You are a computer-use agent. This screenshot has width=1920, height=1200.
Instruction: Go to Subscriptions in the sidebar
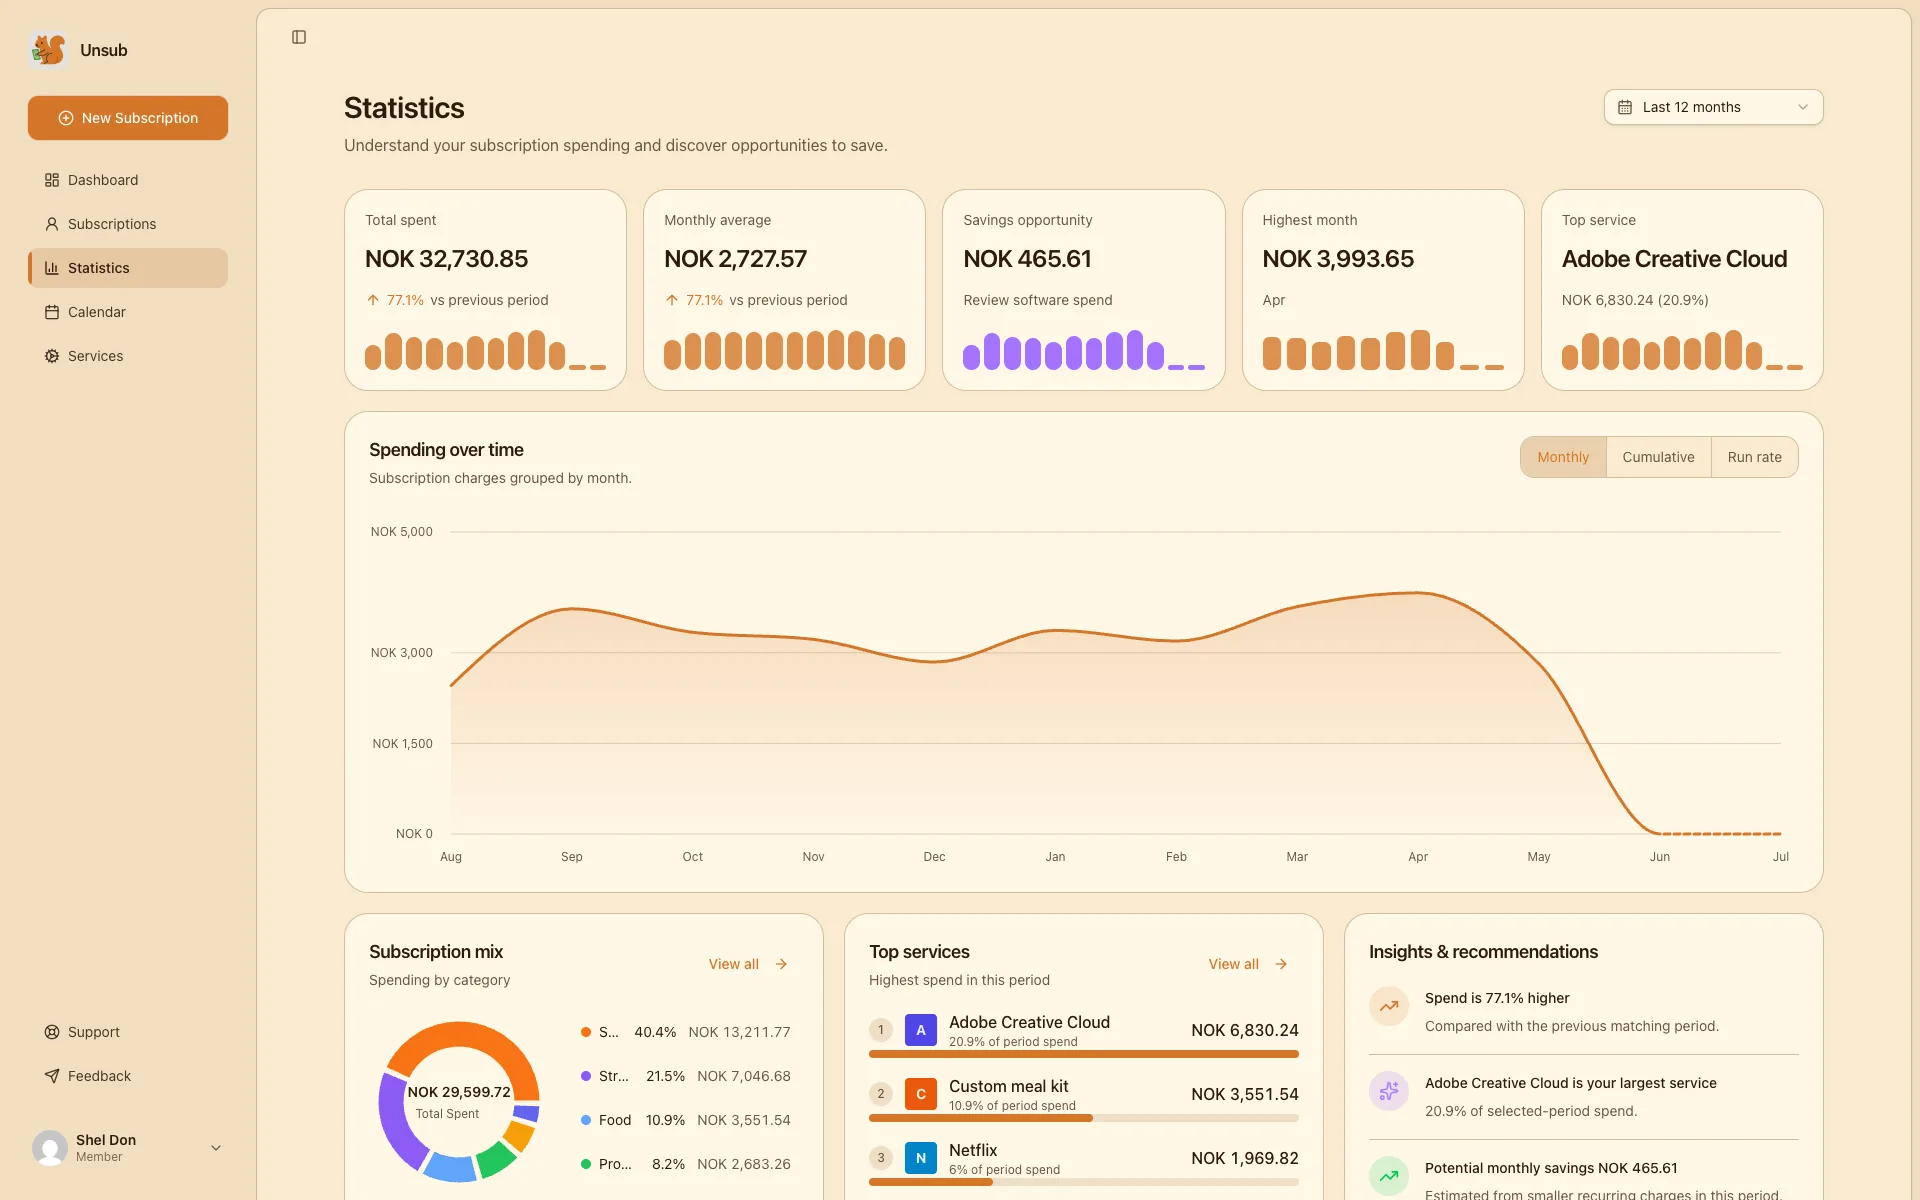(128, 224)
